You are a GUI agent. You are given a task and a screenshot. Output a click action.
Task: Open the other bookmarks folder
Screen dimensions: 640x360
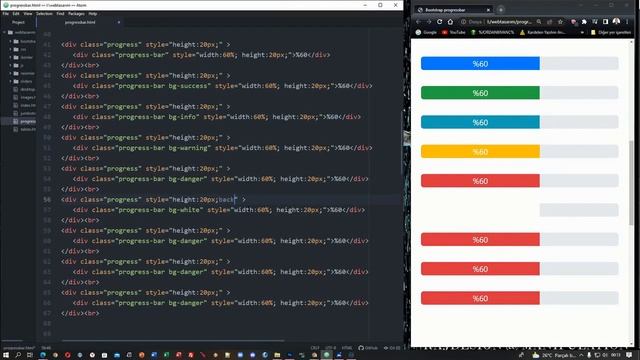pos(611,32)
